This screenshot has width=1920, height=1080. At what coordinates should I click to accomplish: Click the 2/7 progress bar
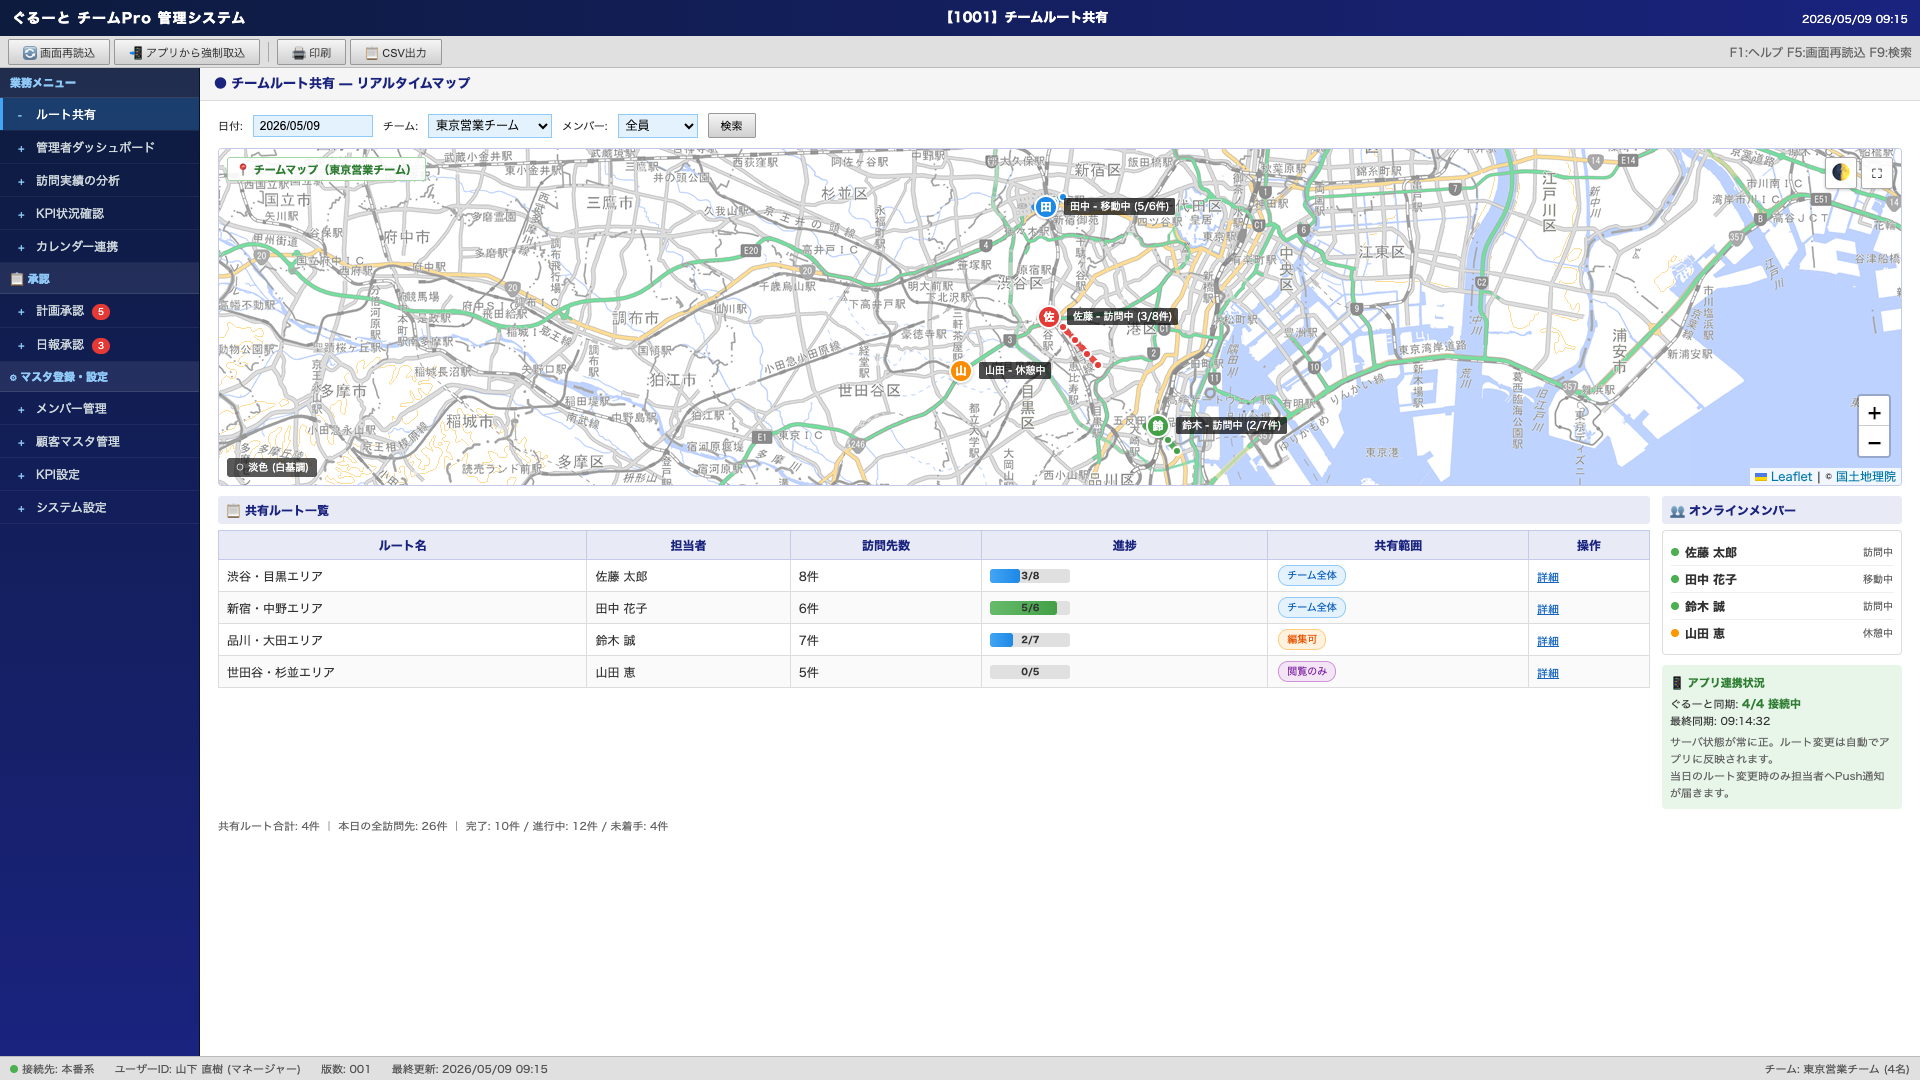(1030, 640)
